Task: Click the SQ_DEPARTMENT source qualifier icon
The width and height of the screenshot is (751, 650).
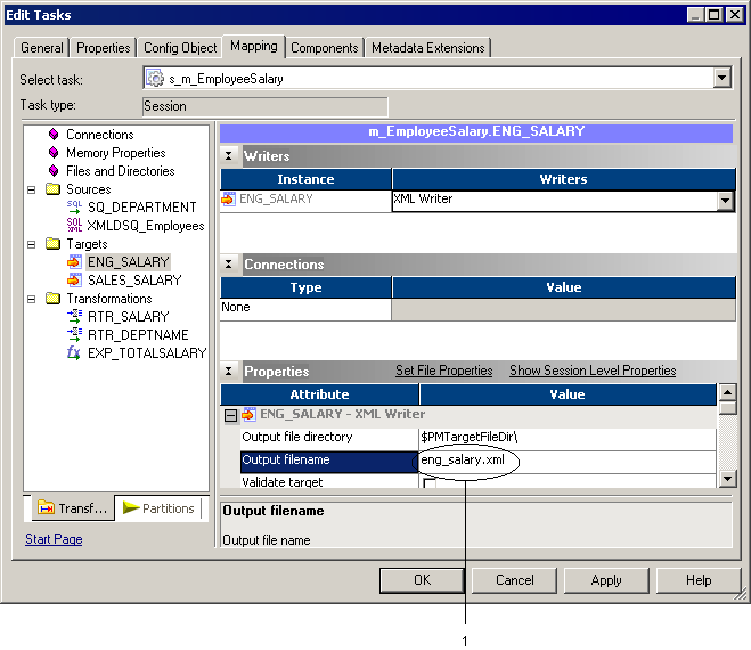Action: [74, 207]
